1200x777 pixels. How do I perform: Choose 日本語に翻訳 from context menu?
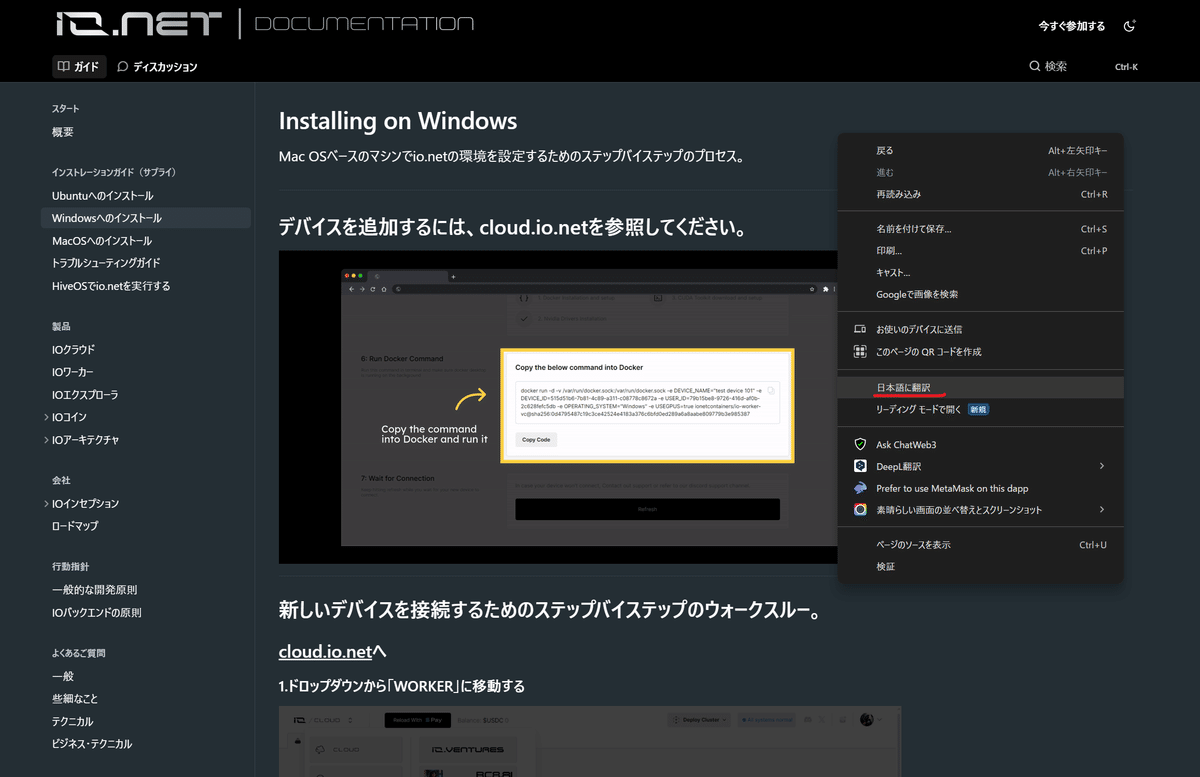[980, 387]
